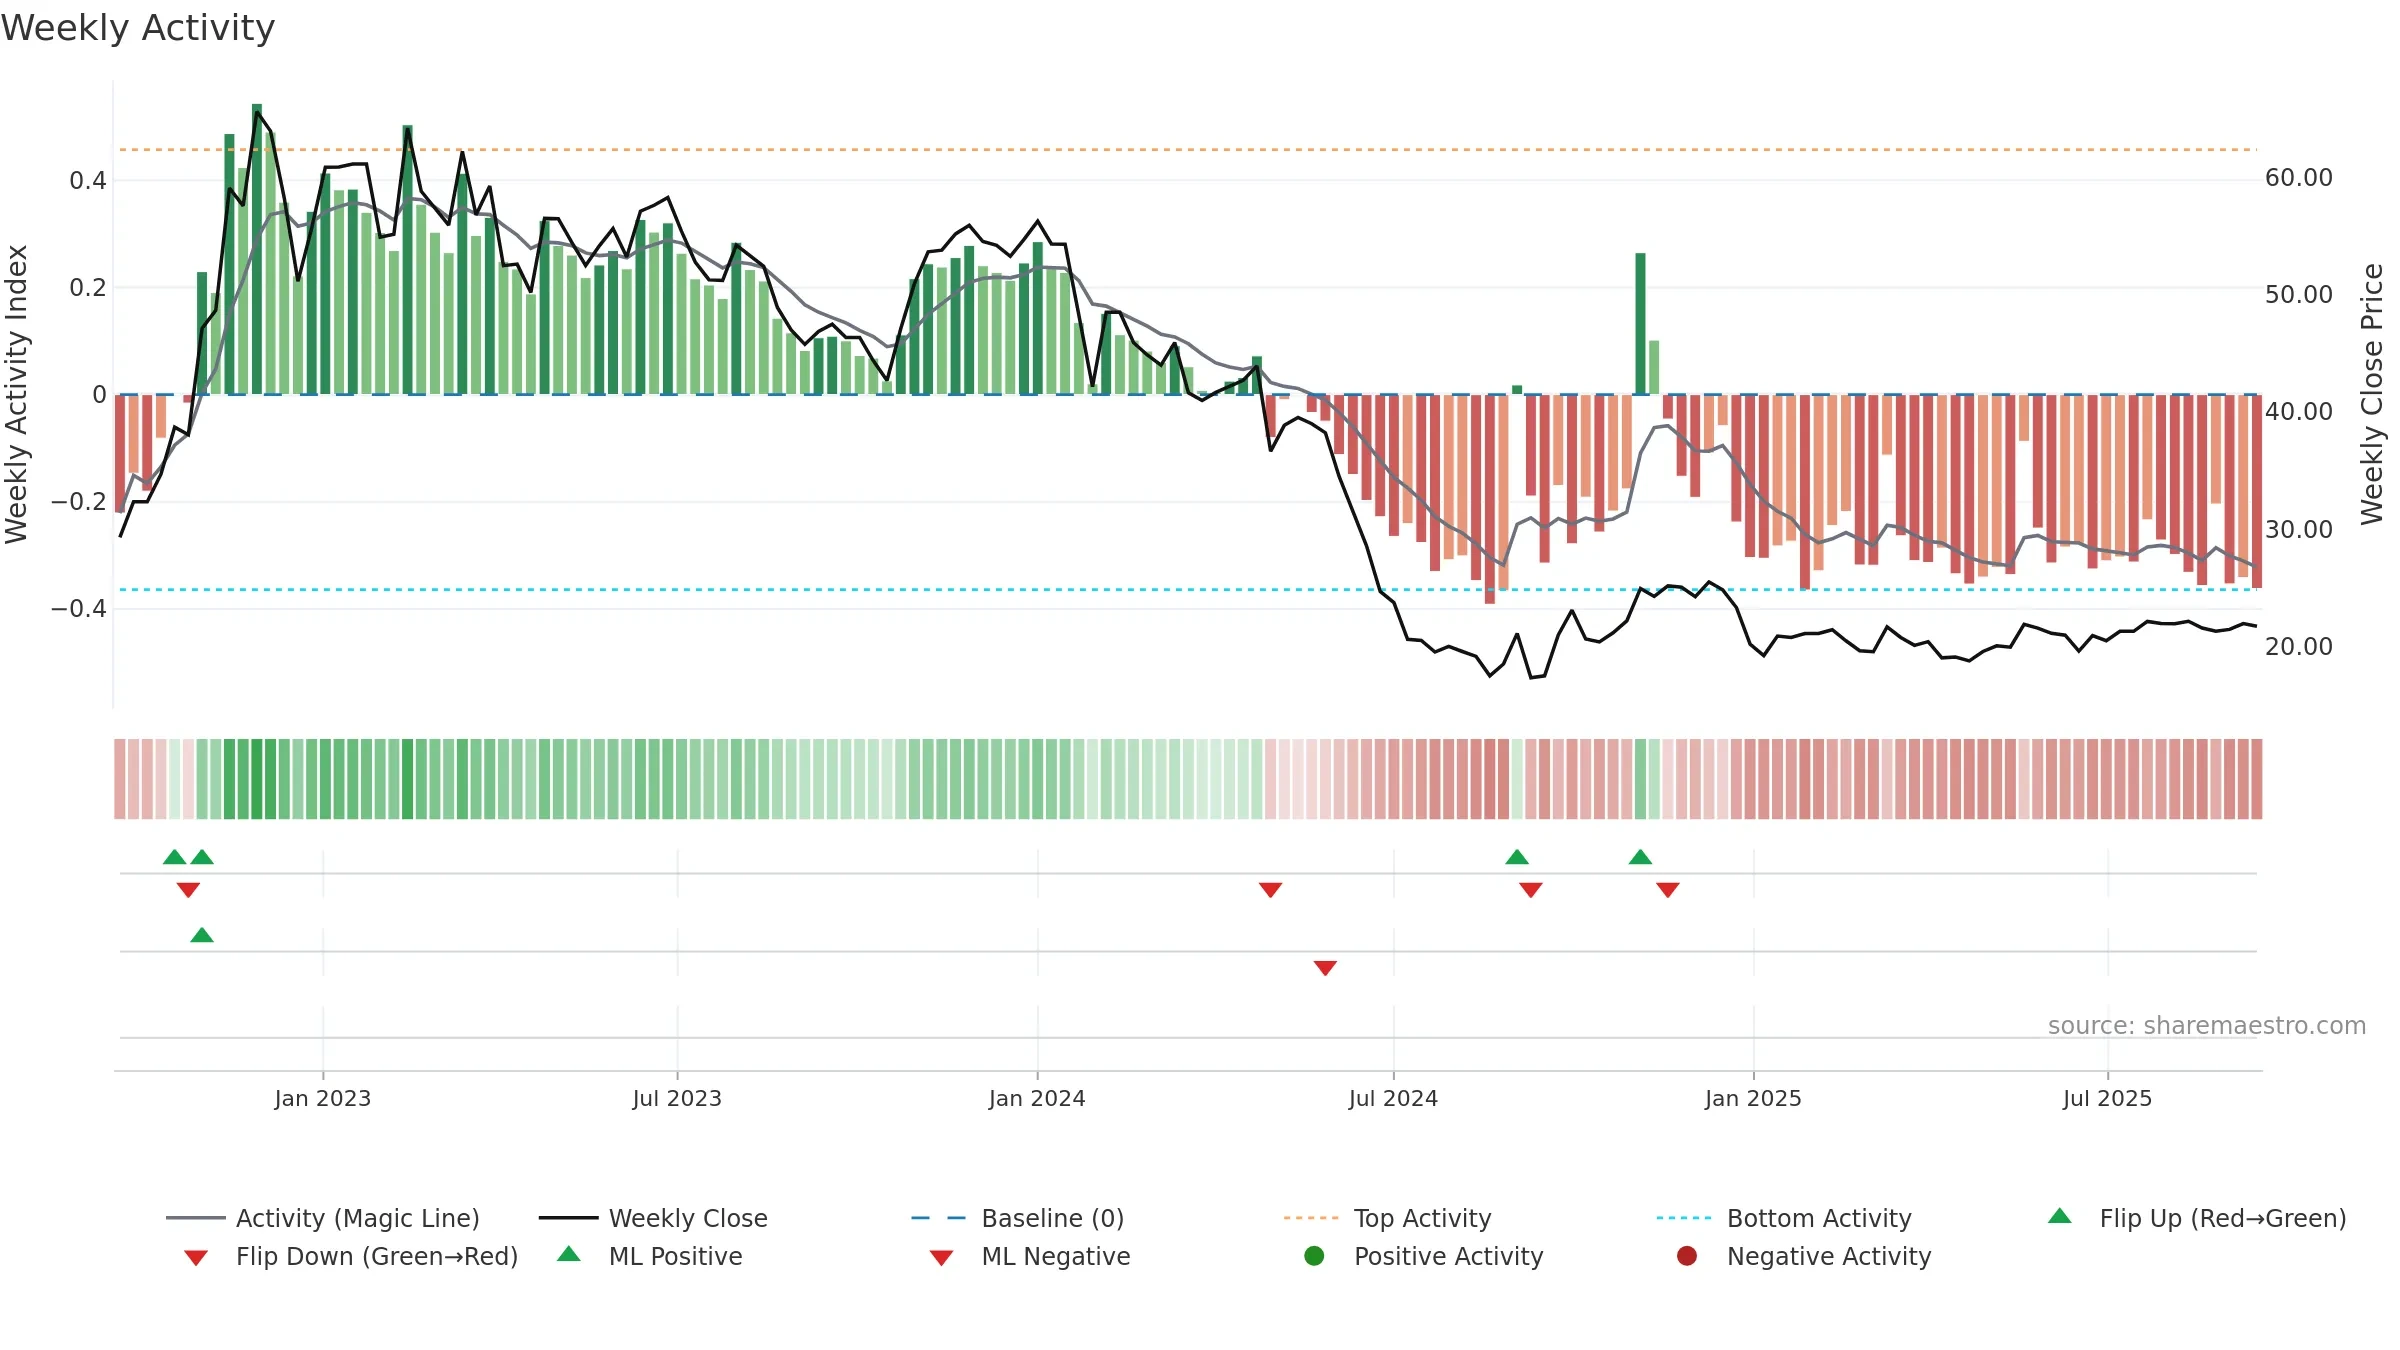The width and height of the screenshot is (2400, 1350).
Task: Toggle the Bottom Activity legend entry
Action: pos(1784,1218)
